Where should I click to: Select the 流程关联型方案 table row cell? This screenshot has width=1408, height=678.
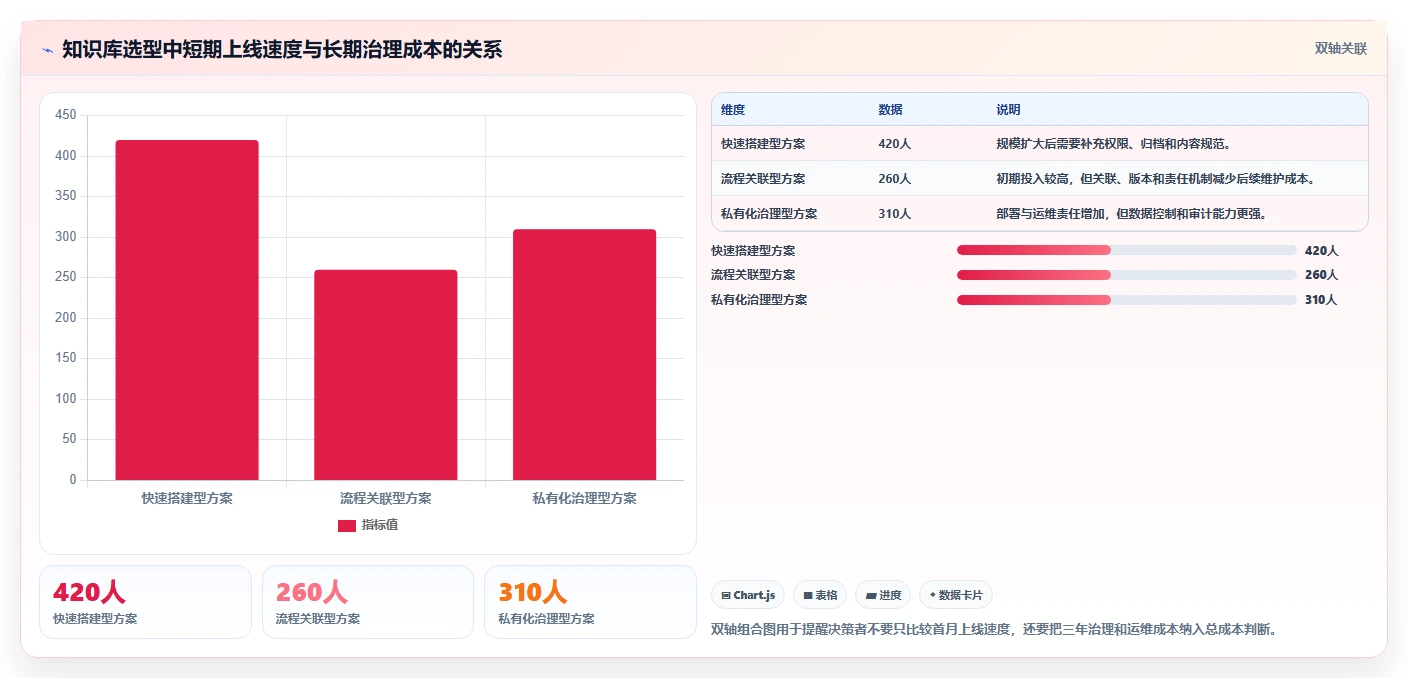(x=763, y=178)
